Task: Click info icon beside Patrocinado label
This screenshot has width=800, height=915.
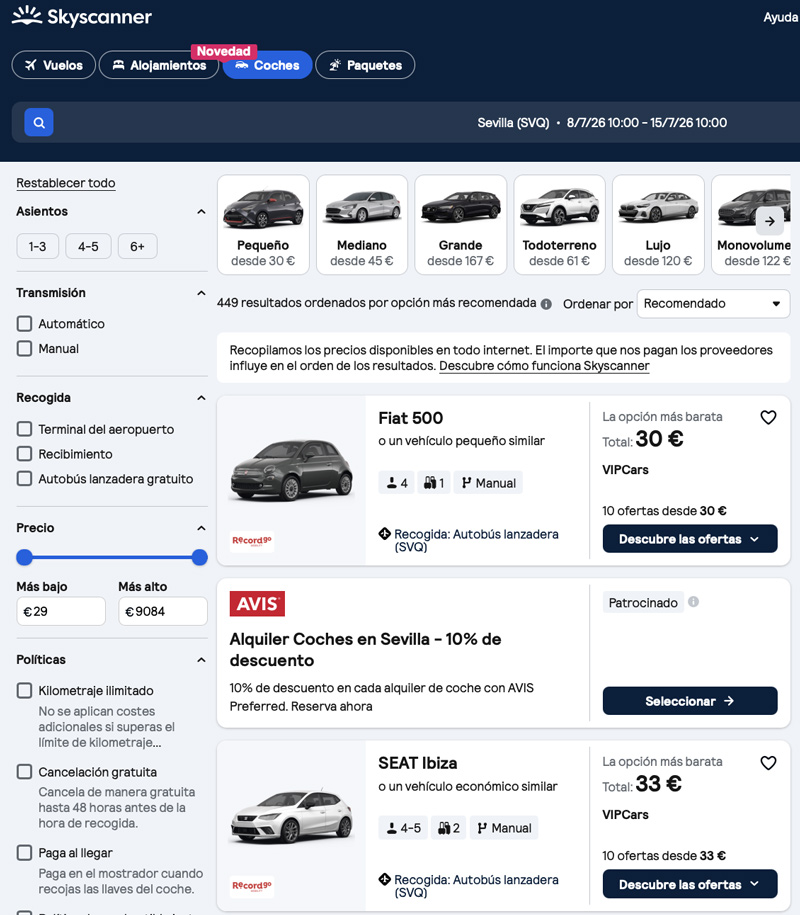Action: tap(693, 602)
